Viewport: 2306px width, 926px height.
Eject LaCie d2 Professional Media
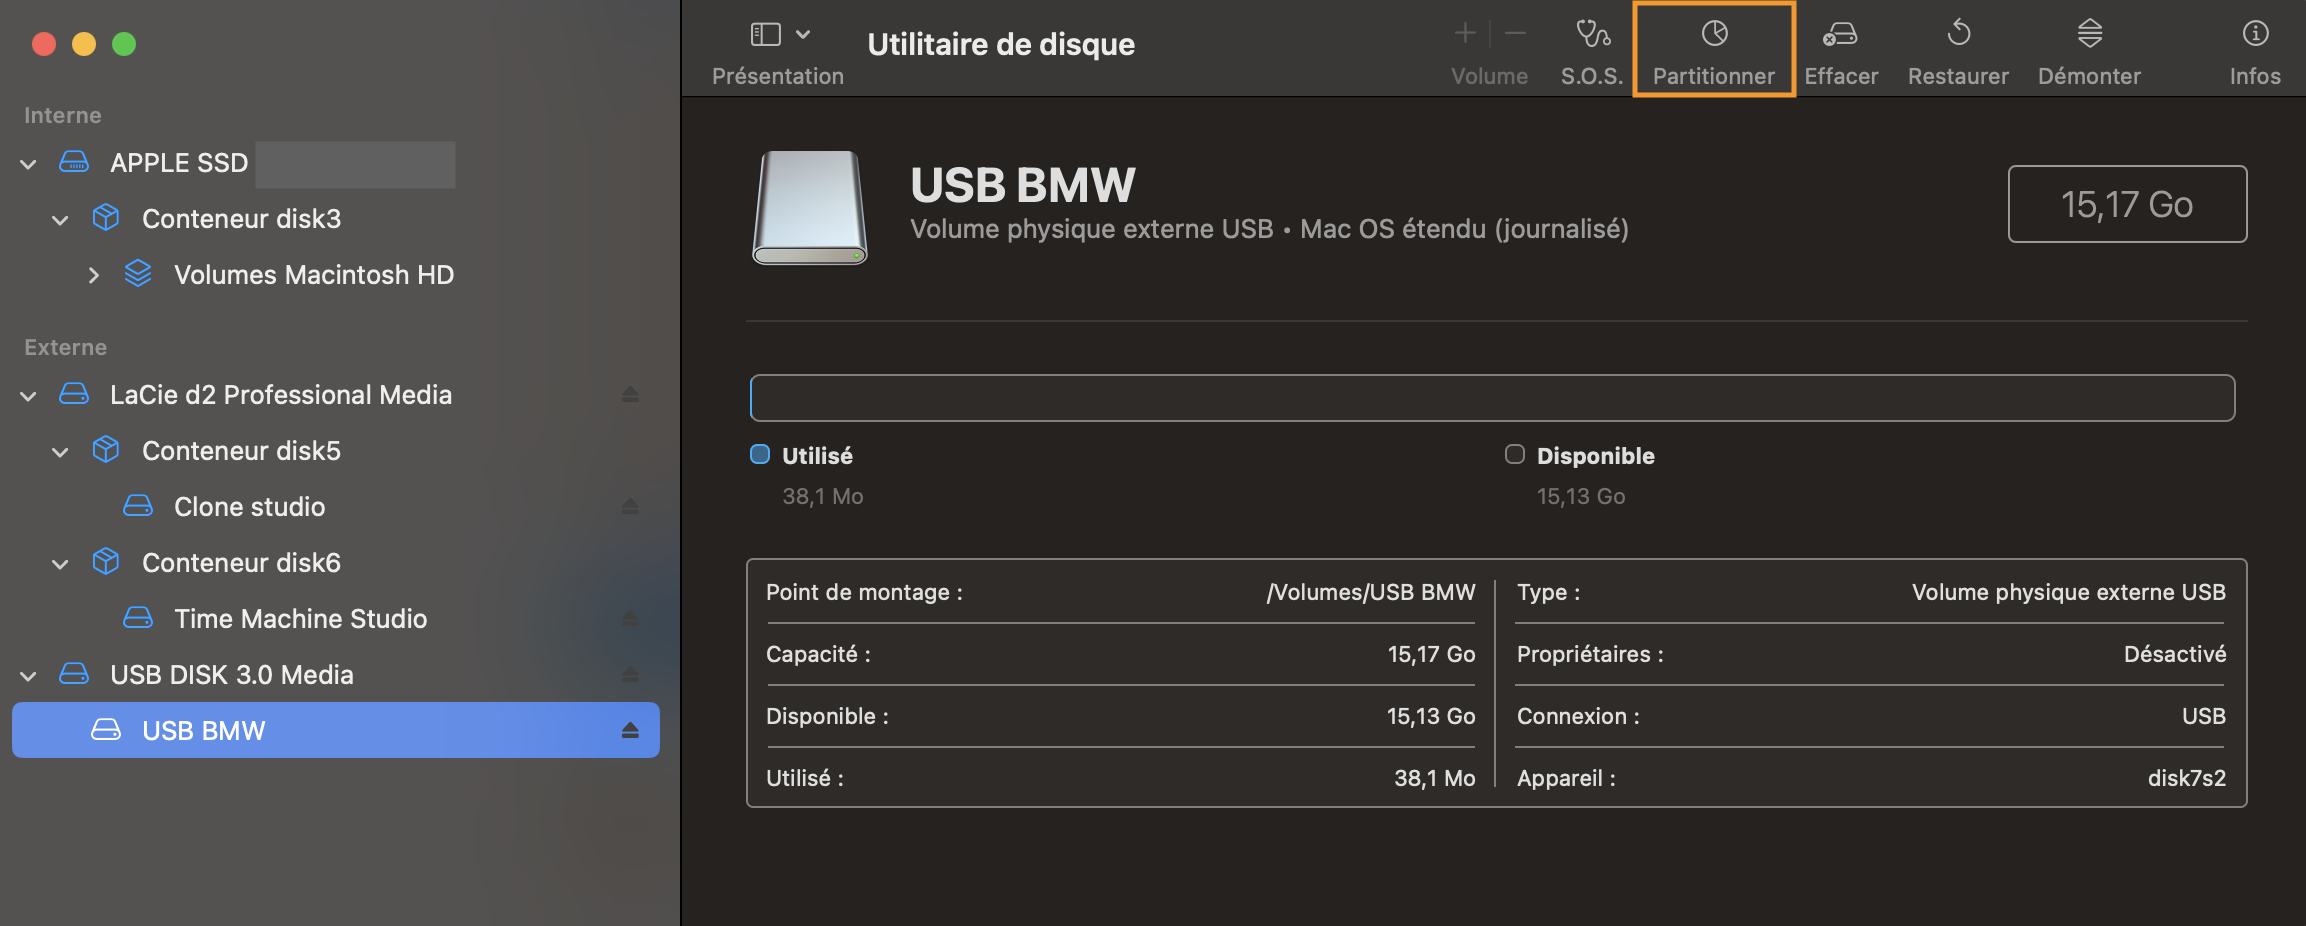pyautogui.click(x=630, y=395)
